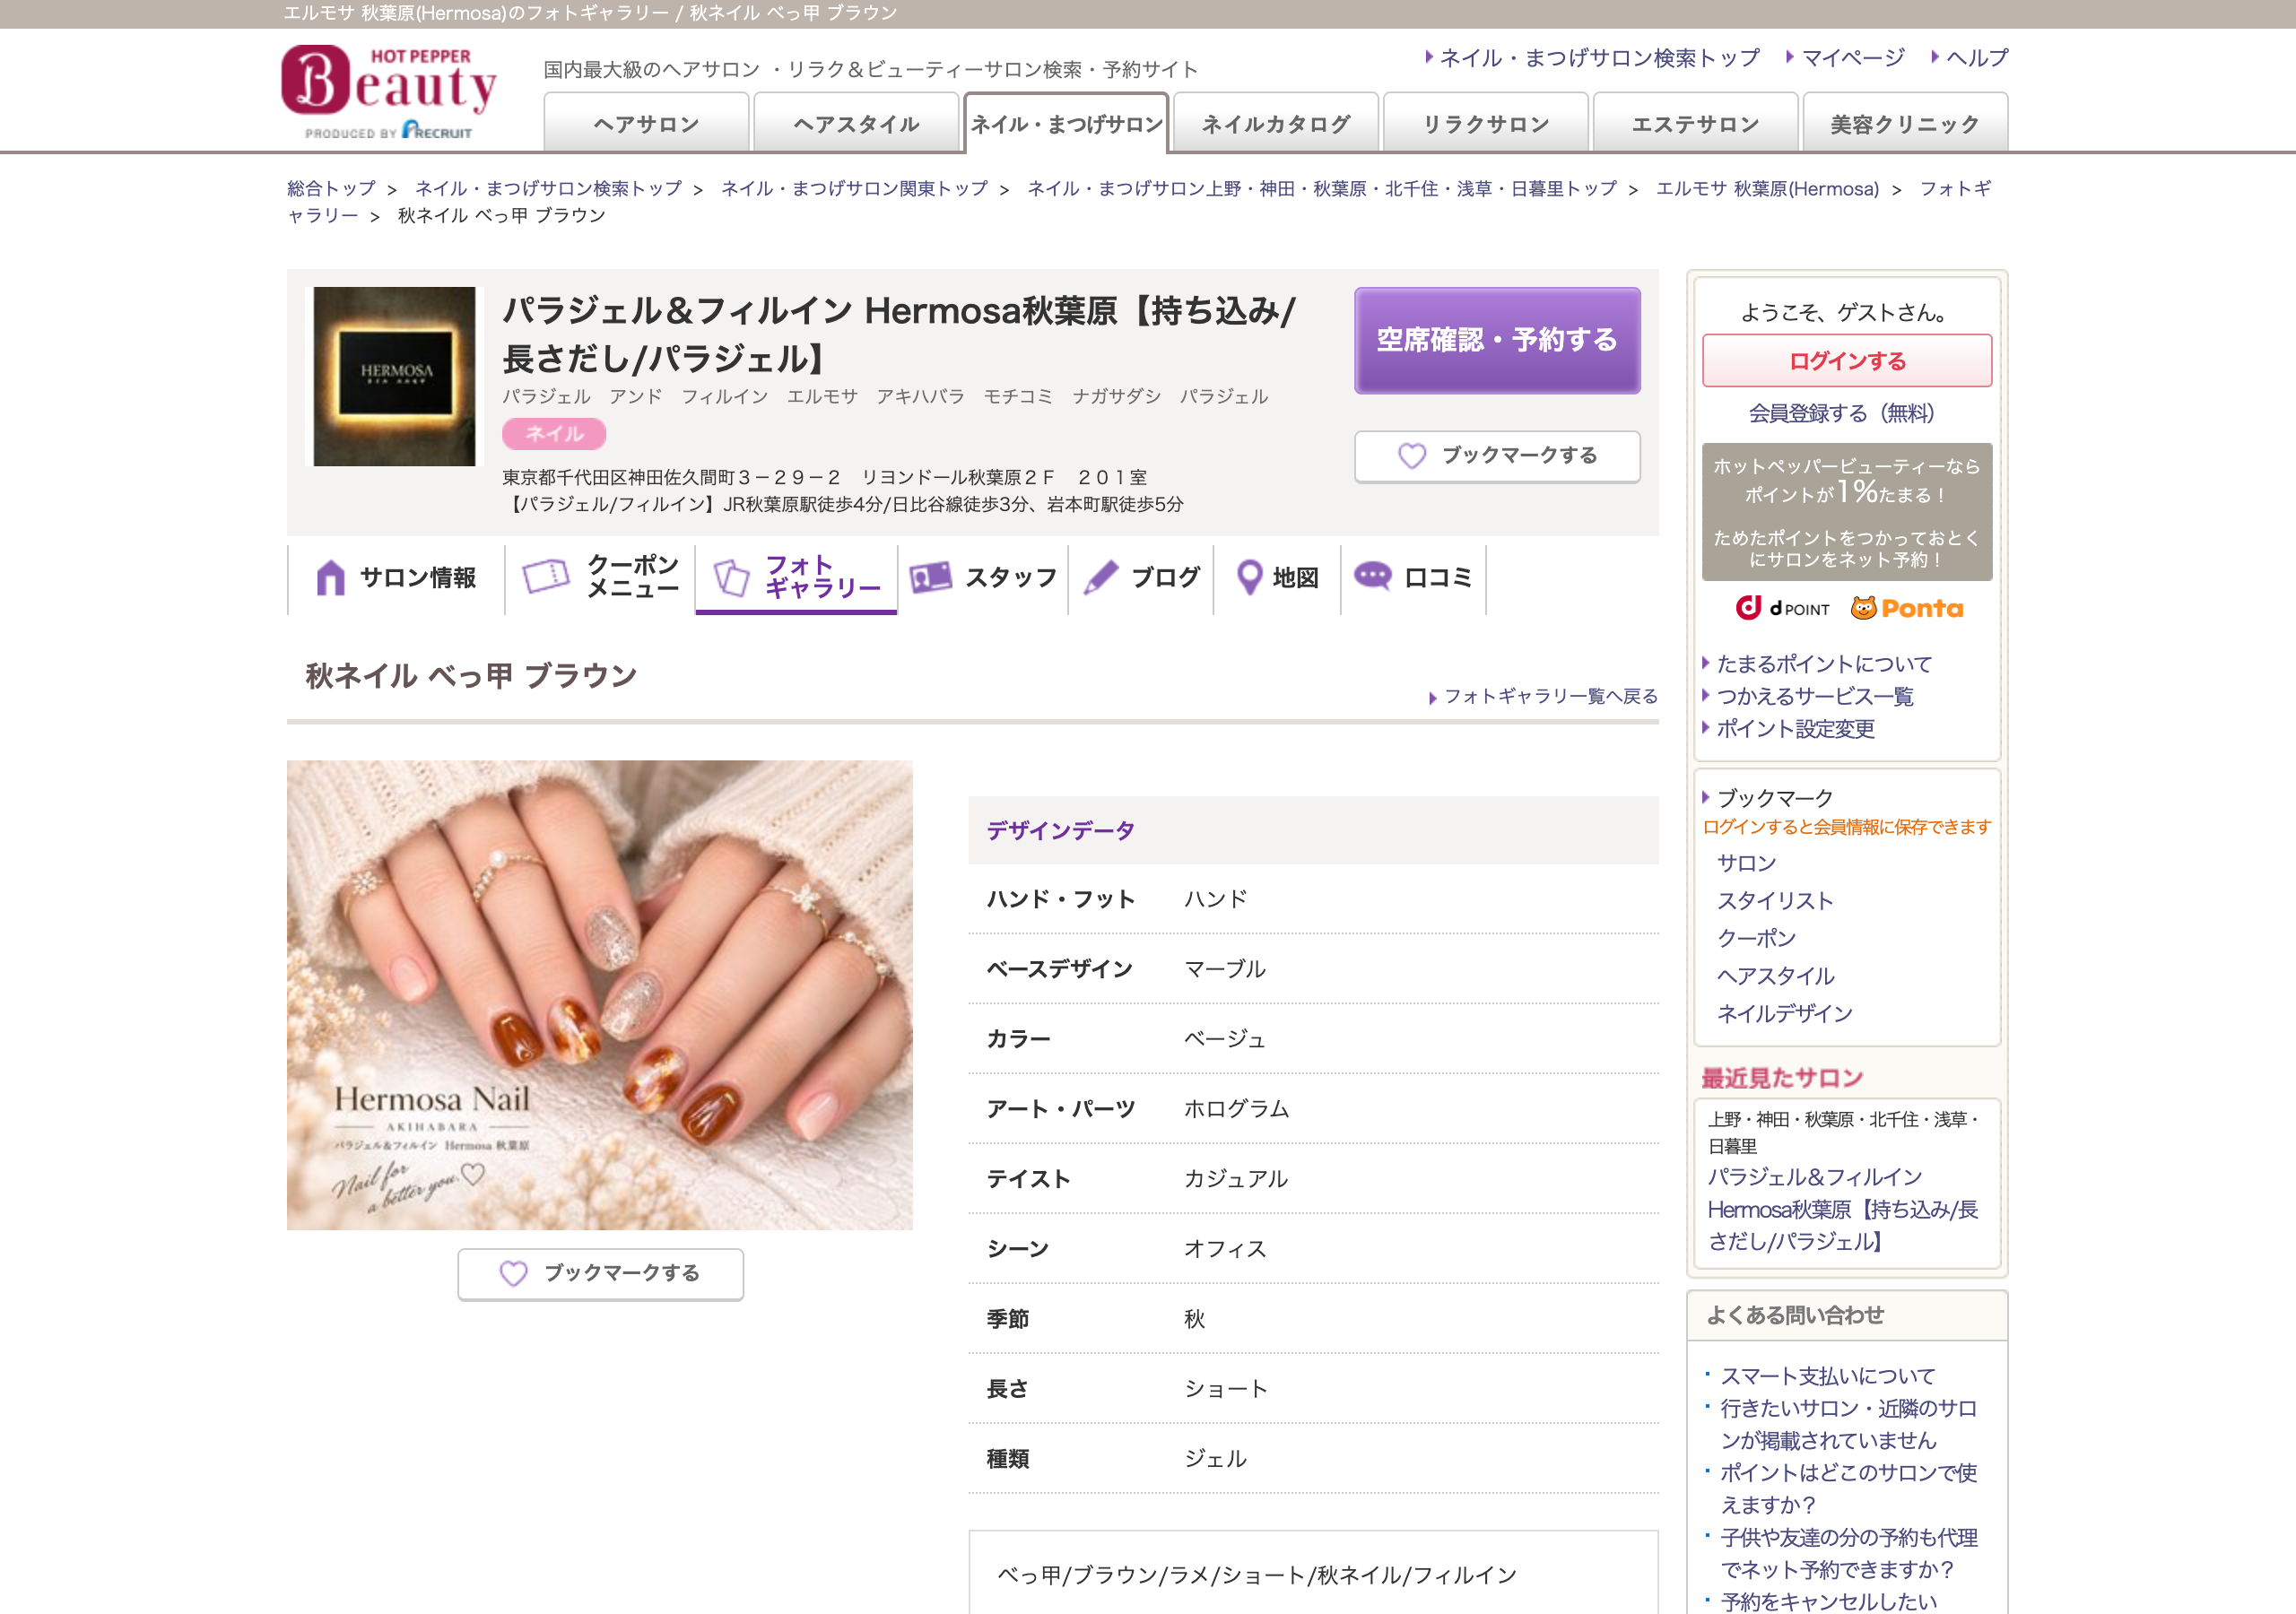The height and width of the screenshot is (1614, 2296).
Task: Switch to the ヘアスタイル tab
Action: pos(856,123)
